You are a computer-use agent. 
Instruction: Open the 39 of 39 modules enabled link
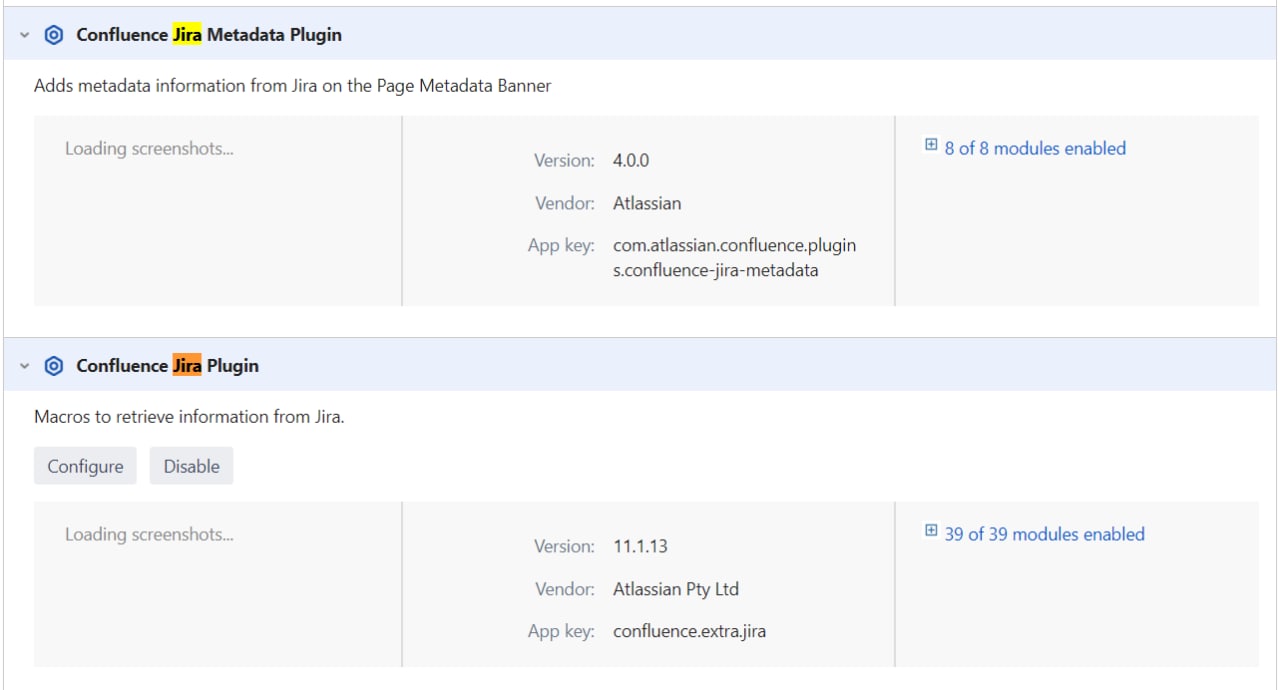pyautogui.click(x=1044, y=534)
